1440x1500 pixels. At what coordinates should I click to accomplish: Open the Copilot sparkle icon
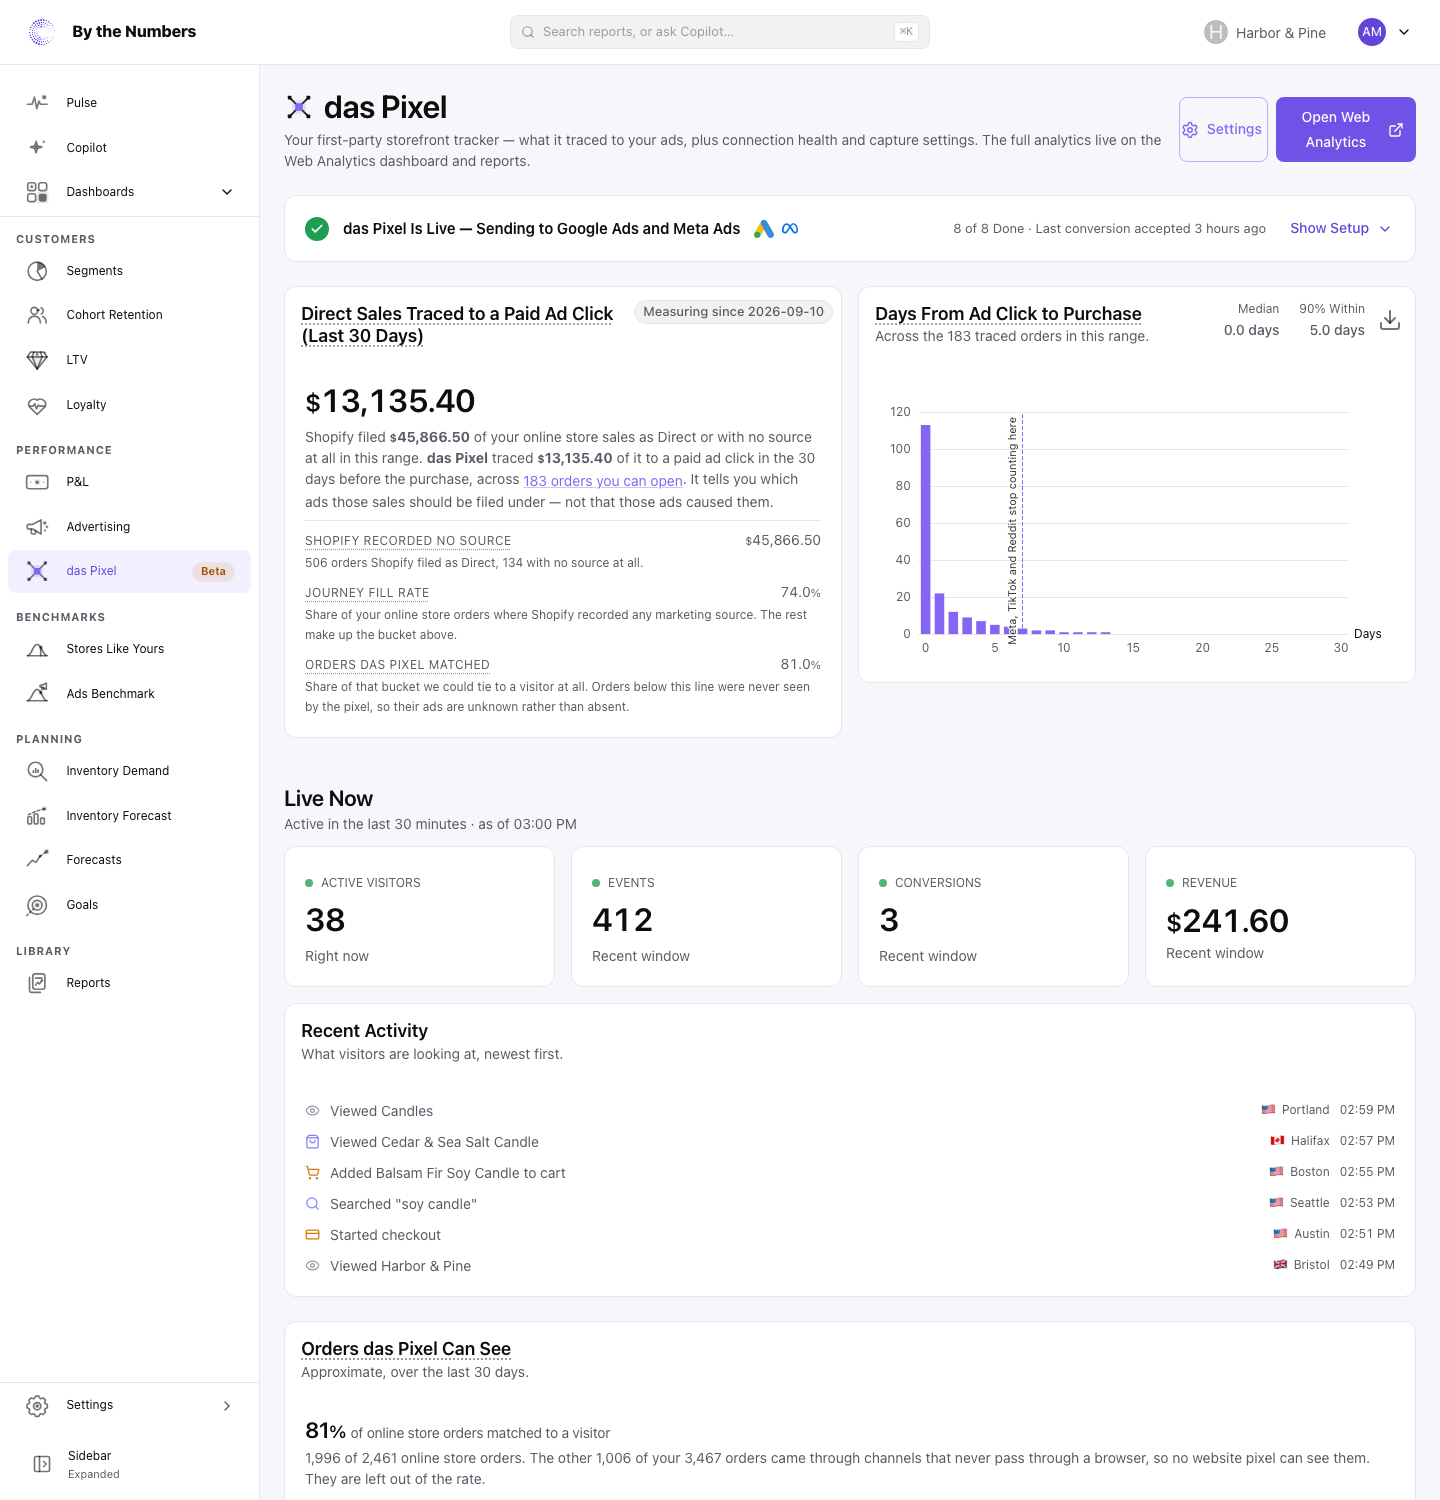point(37,147)
